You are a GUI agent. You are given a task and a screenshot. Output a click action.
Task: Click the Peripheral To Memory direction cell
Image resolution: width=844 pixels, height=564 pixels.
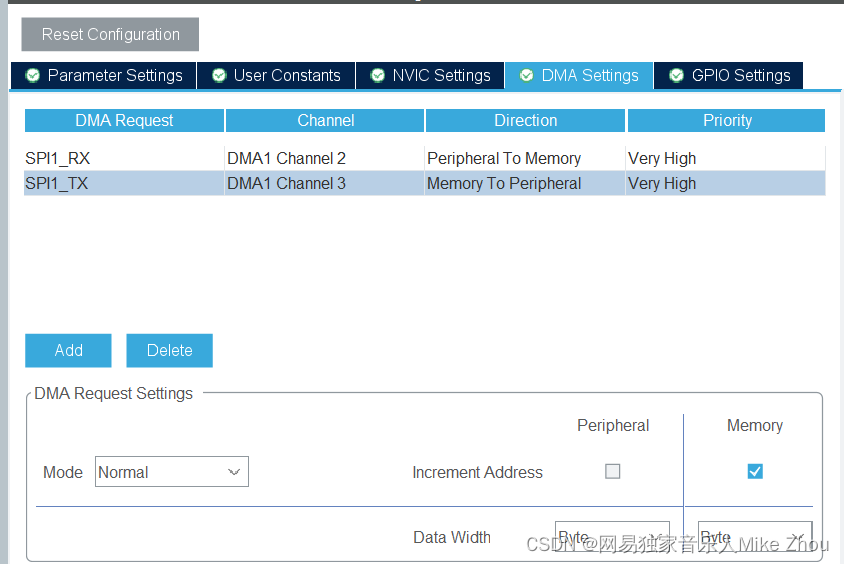(525, 158)
